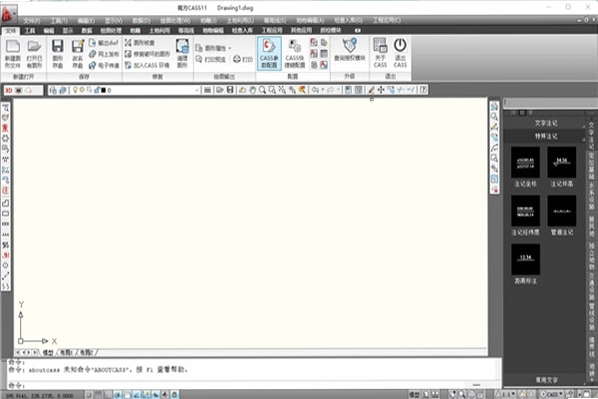The height and width of the screenshot is (399, 598).
Task: Click the red 注 icon in the left toolbar
Action: click(5, 190)
